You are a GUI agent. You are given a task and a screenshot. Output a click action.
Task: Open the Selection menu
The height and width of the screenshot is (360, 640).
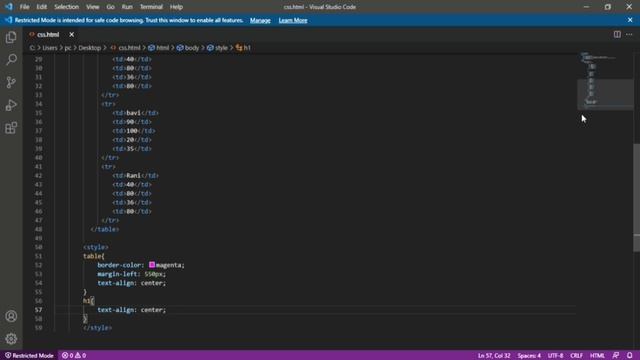[67, 7]
